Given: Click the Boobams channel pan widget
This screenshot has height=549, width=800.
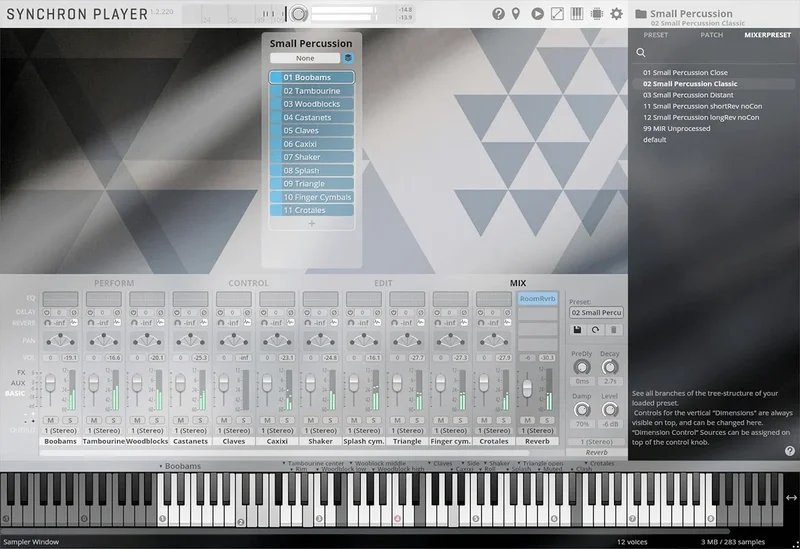Looking at the screenshot, I should (x=60, y=340).
